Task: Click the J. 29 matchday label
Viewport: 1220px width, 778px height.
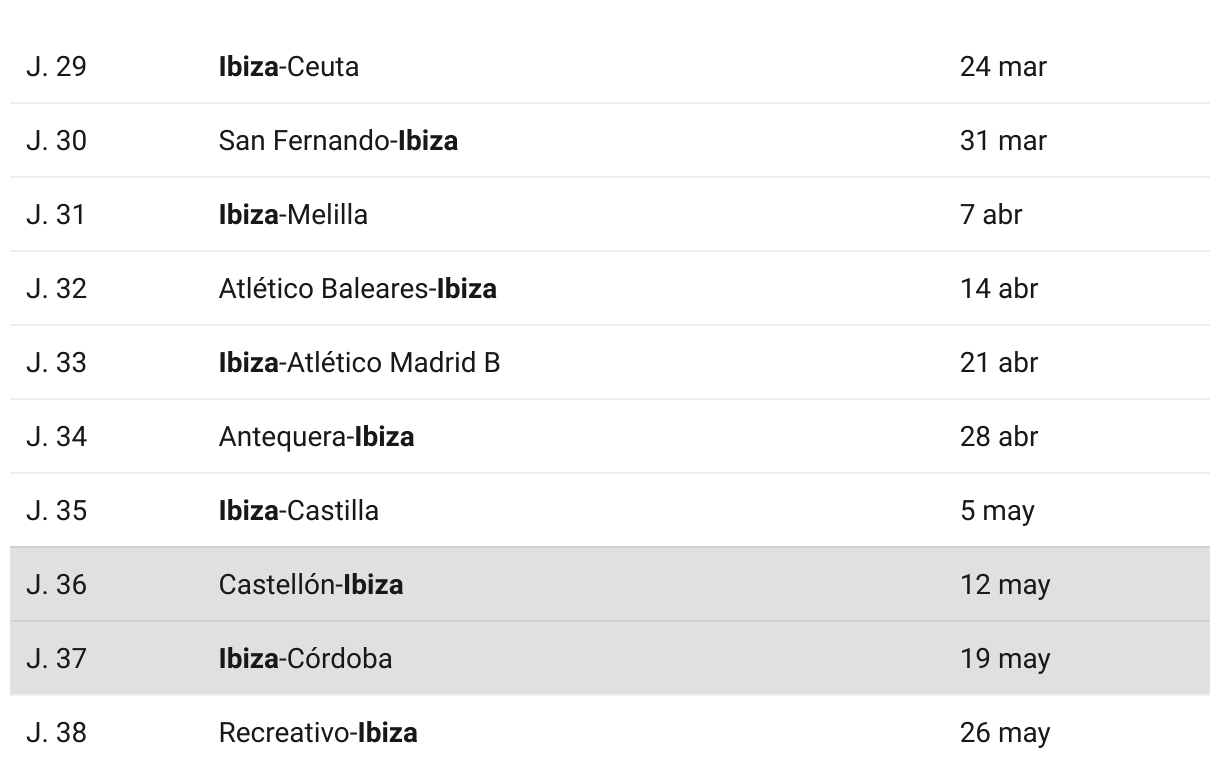Action: coord(56,66)
